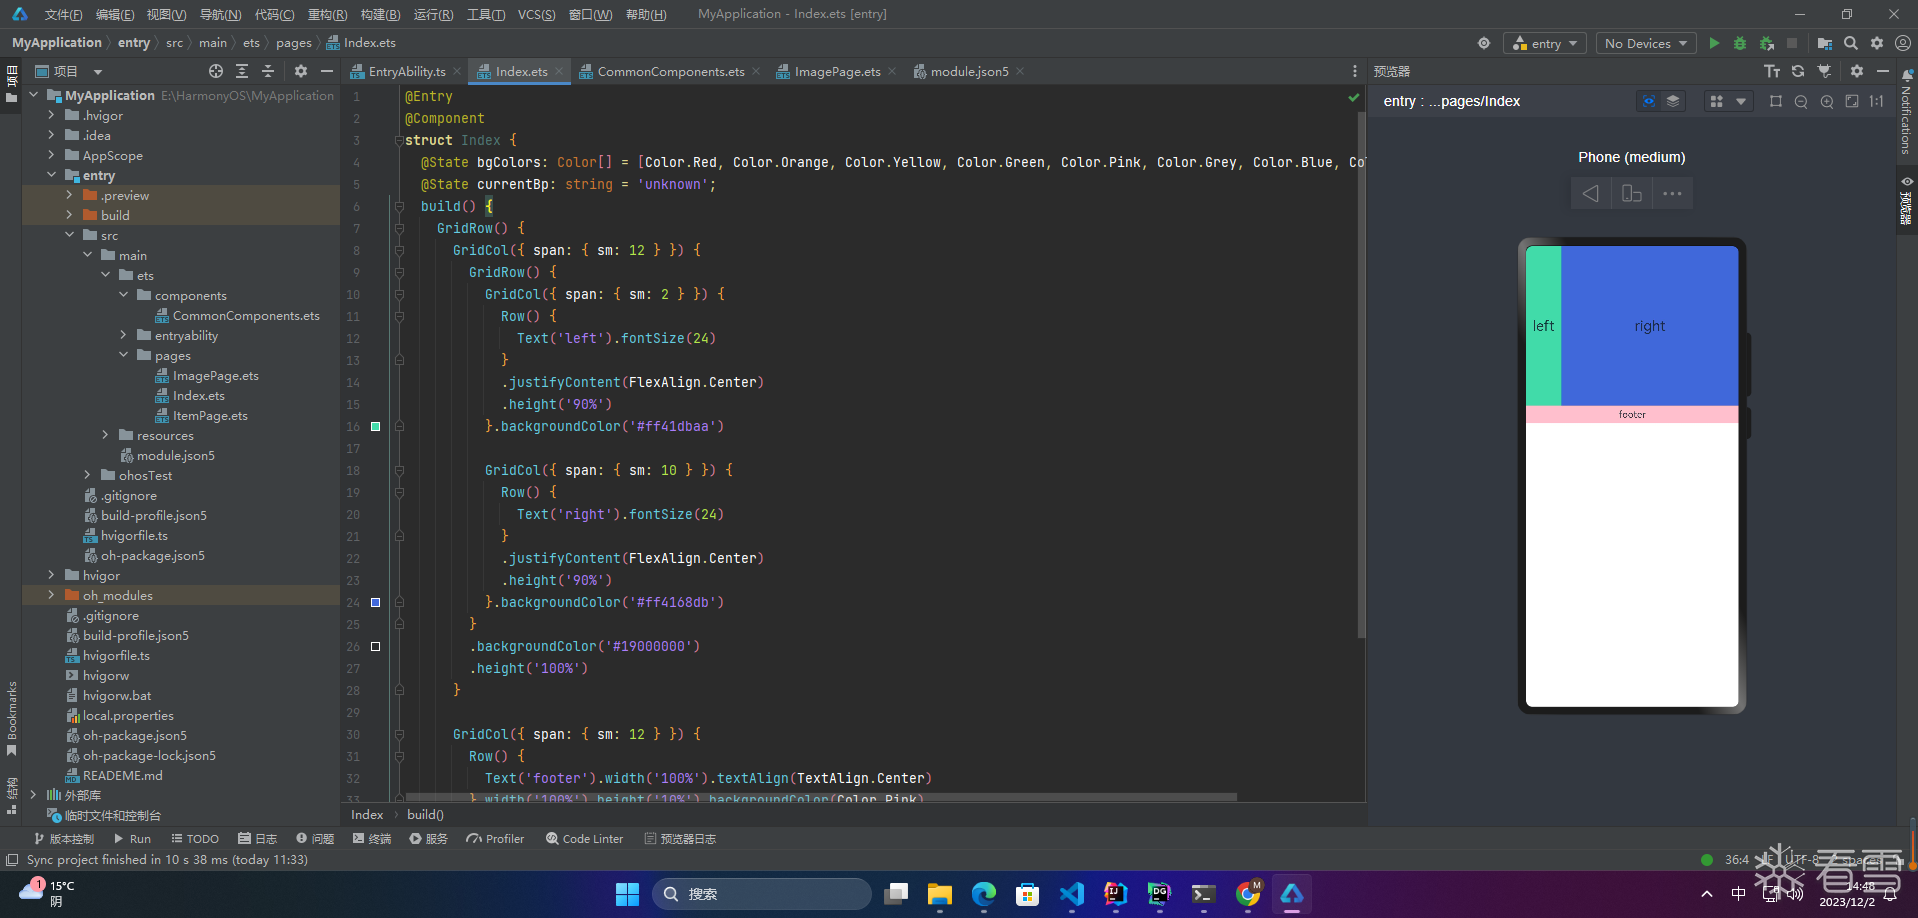
Task: Switch to CommonComponents.ets tab
Action: 671,71
